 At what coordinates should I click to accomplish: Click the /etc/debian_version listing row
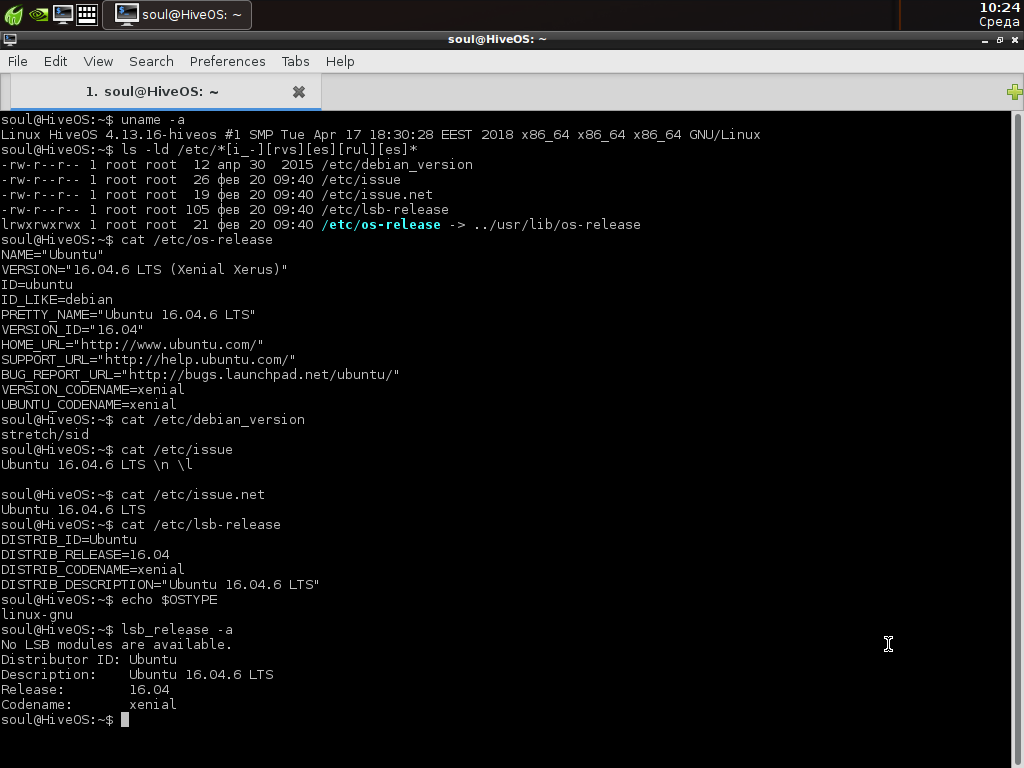pos(236,165)
